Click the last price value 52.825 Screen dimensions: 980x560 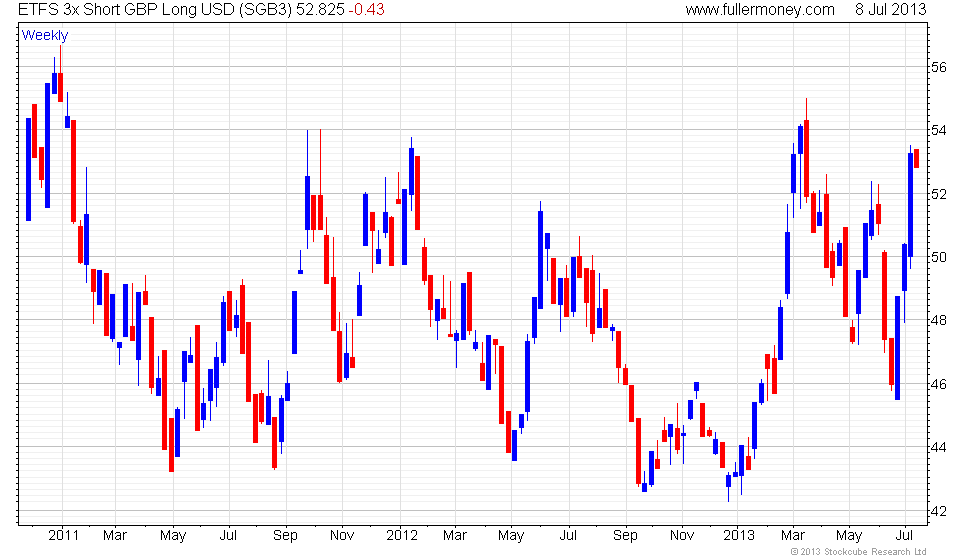point(321,9)
